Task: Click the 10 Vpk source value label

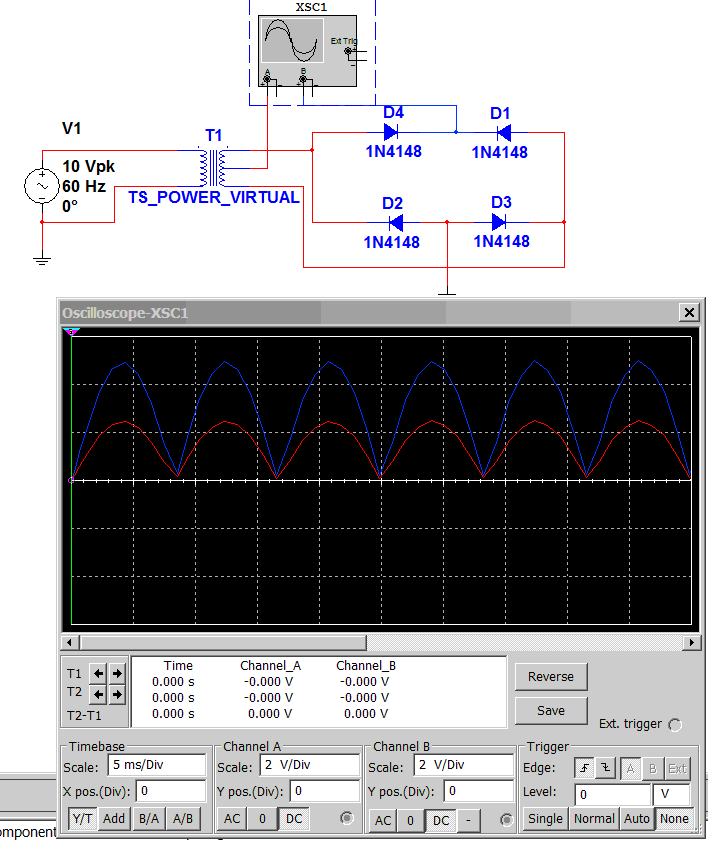Action: click(89, 166)
